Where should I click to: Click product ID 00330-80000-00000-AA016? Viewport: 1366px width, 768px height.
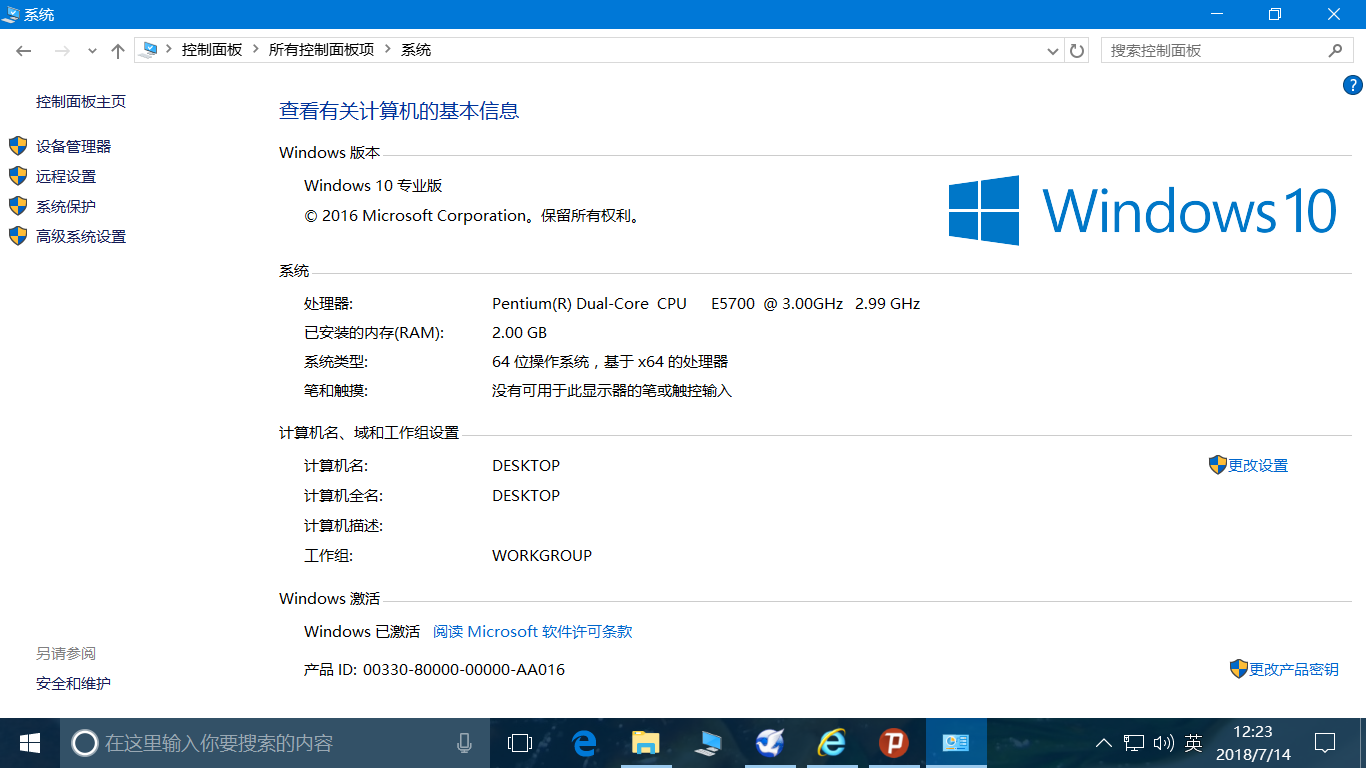[x=464, y=669]
